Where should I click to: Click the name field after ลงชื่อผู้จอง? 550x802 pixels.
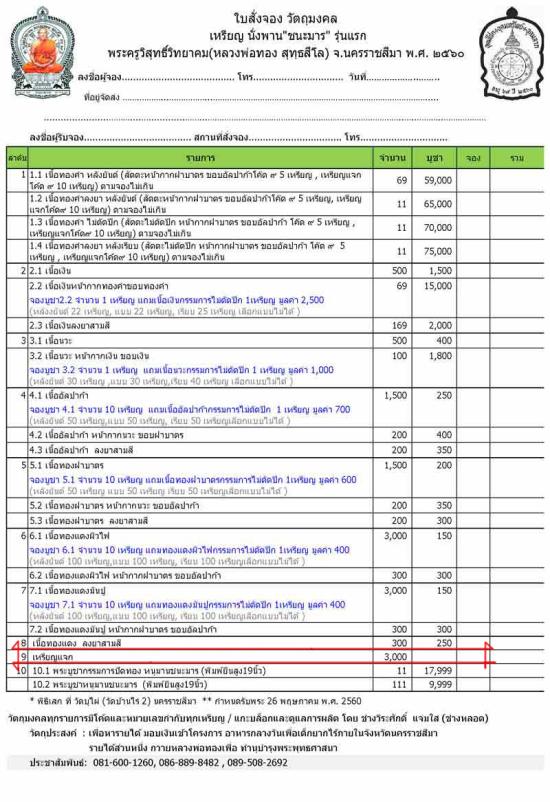pos(178,78)
